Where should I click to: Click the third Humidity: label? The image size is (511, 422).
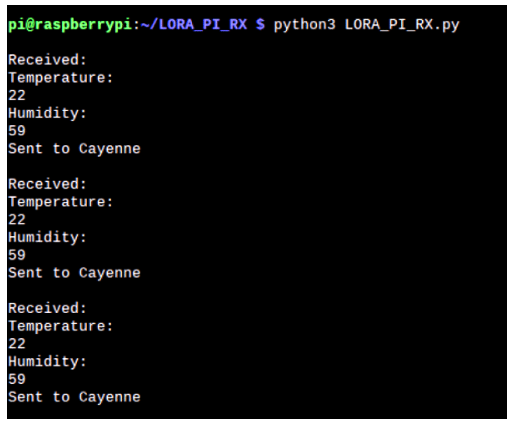coord(47,362)
